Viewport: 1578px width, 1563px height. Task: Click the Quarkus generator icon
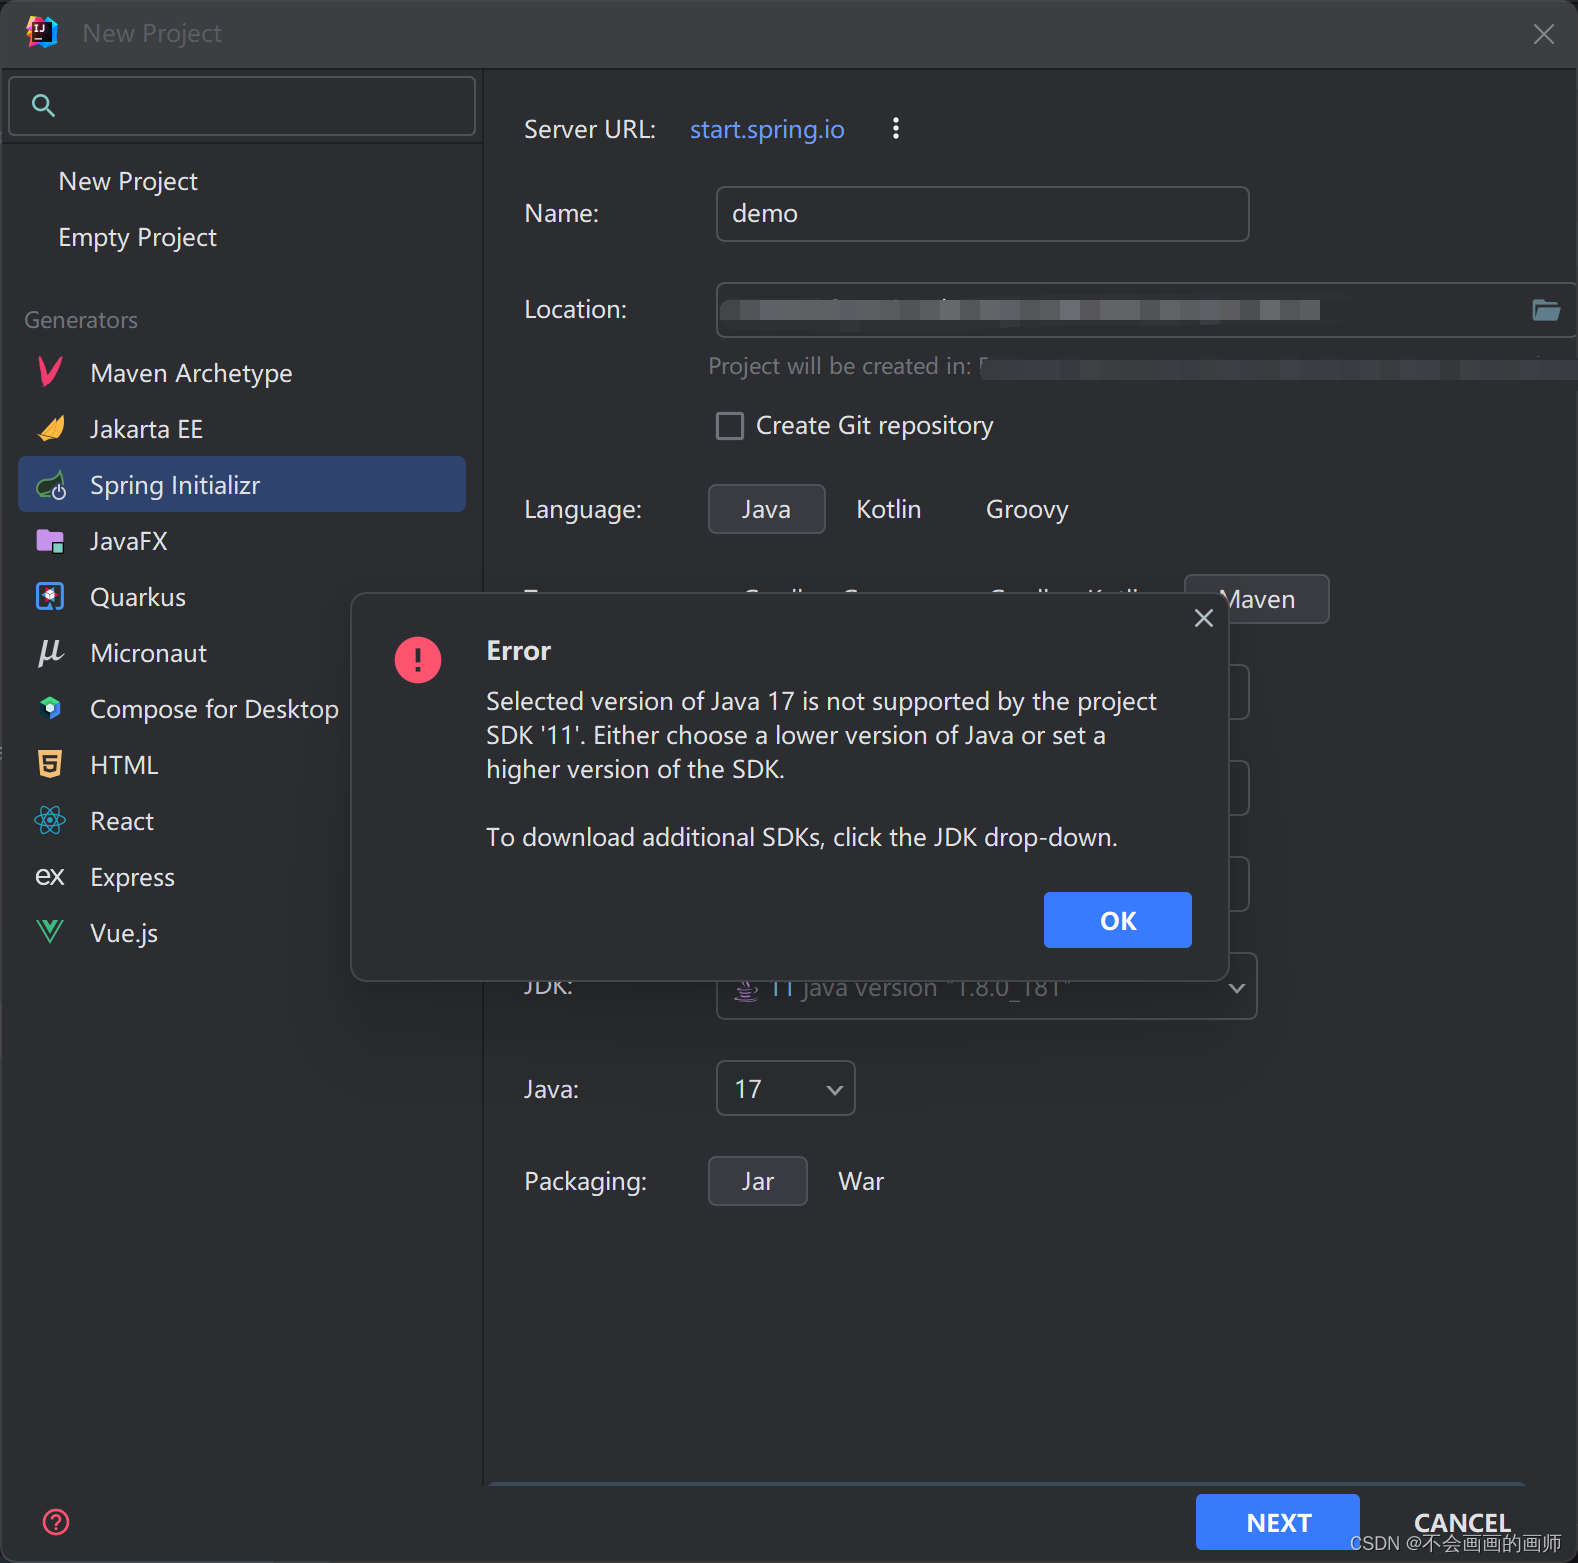50,597
